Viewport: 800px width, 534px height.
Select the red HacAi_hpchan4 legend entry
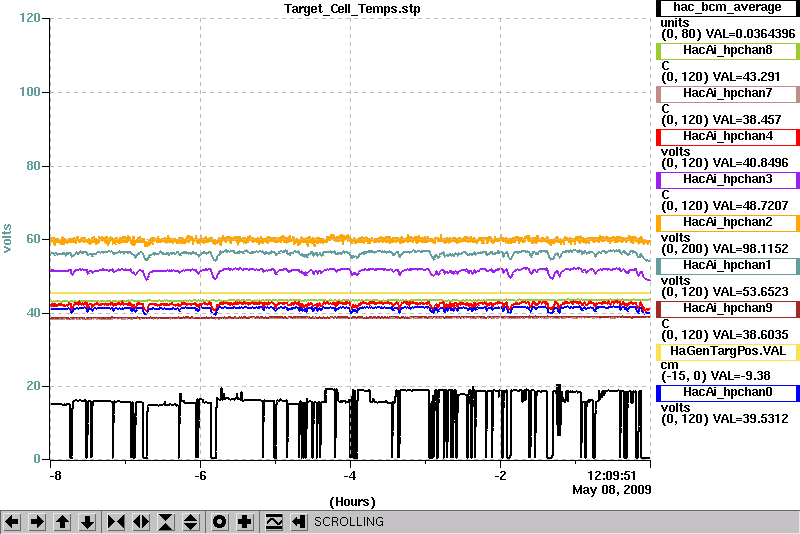tap(728, 137)
